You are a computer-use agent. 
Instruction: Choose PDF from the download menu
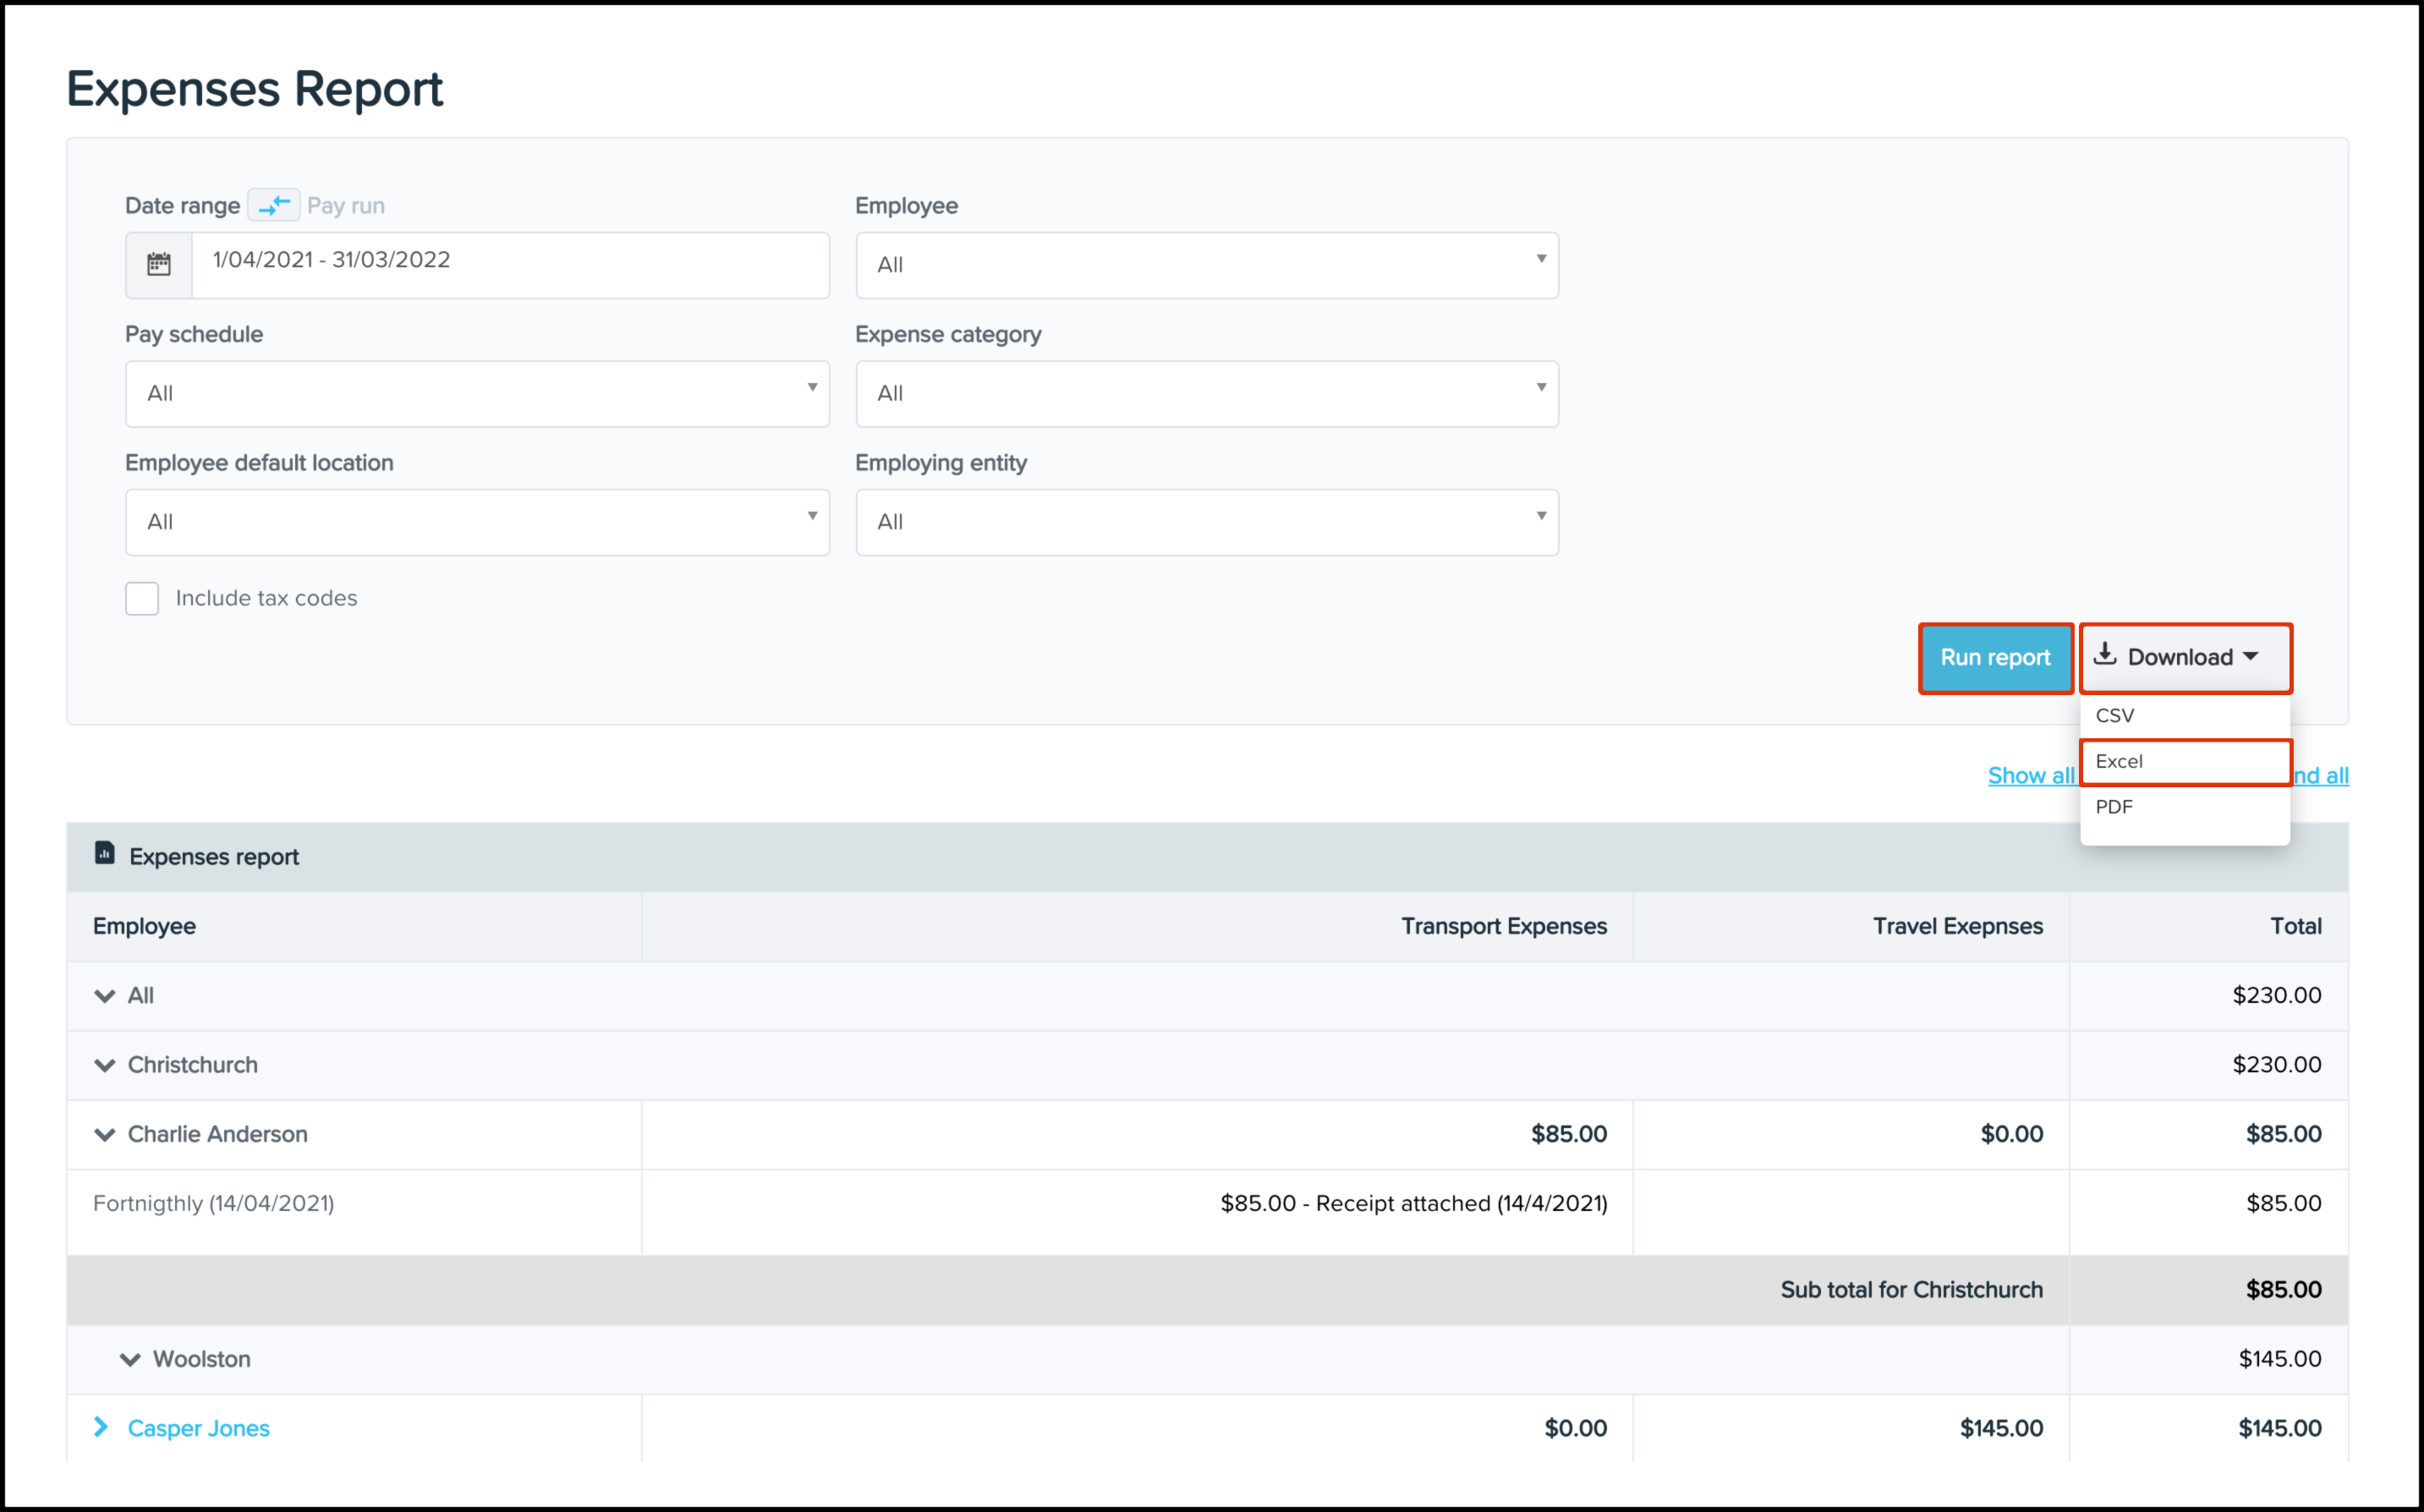(x=2114, y=807)
